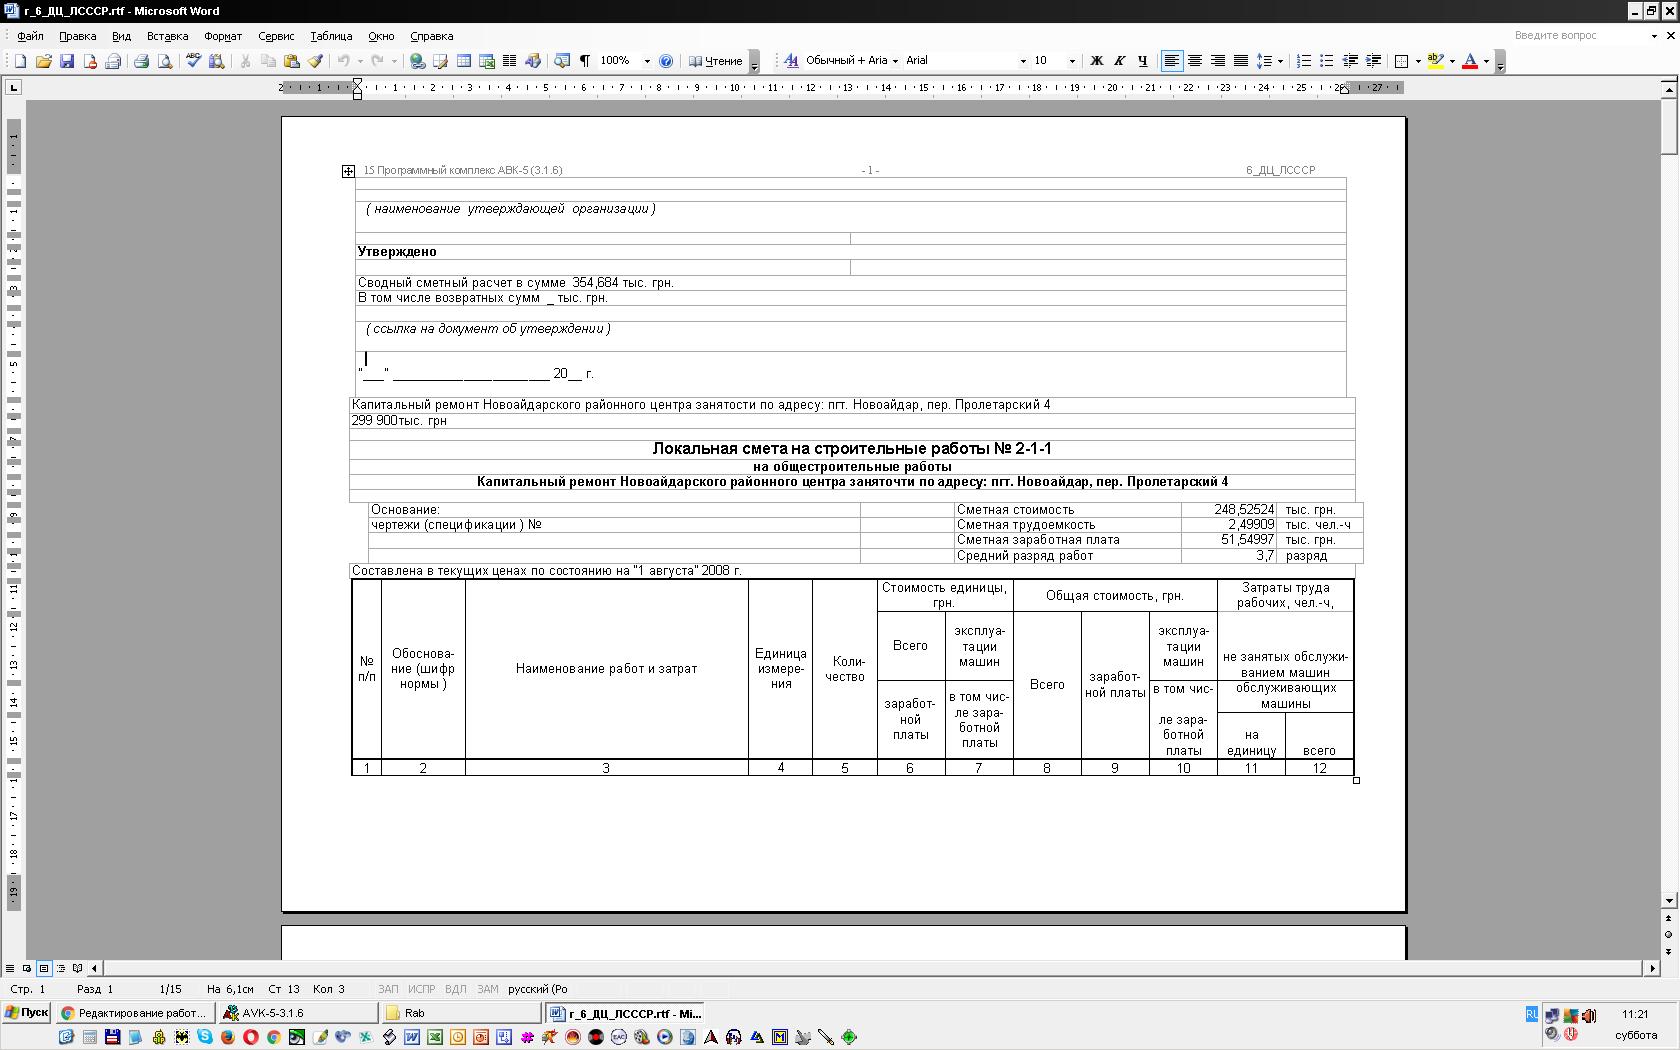Toggle show/hide paragraph marks
1680x1050 pixels.
click(x=585, y=61)
